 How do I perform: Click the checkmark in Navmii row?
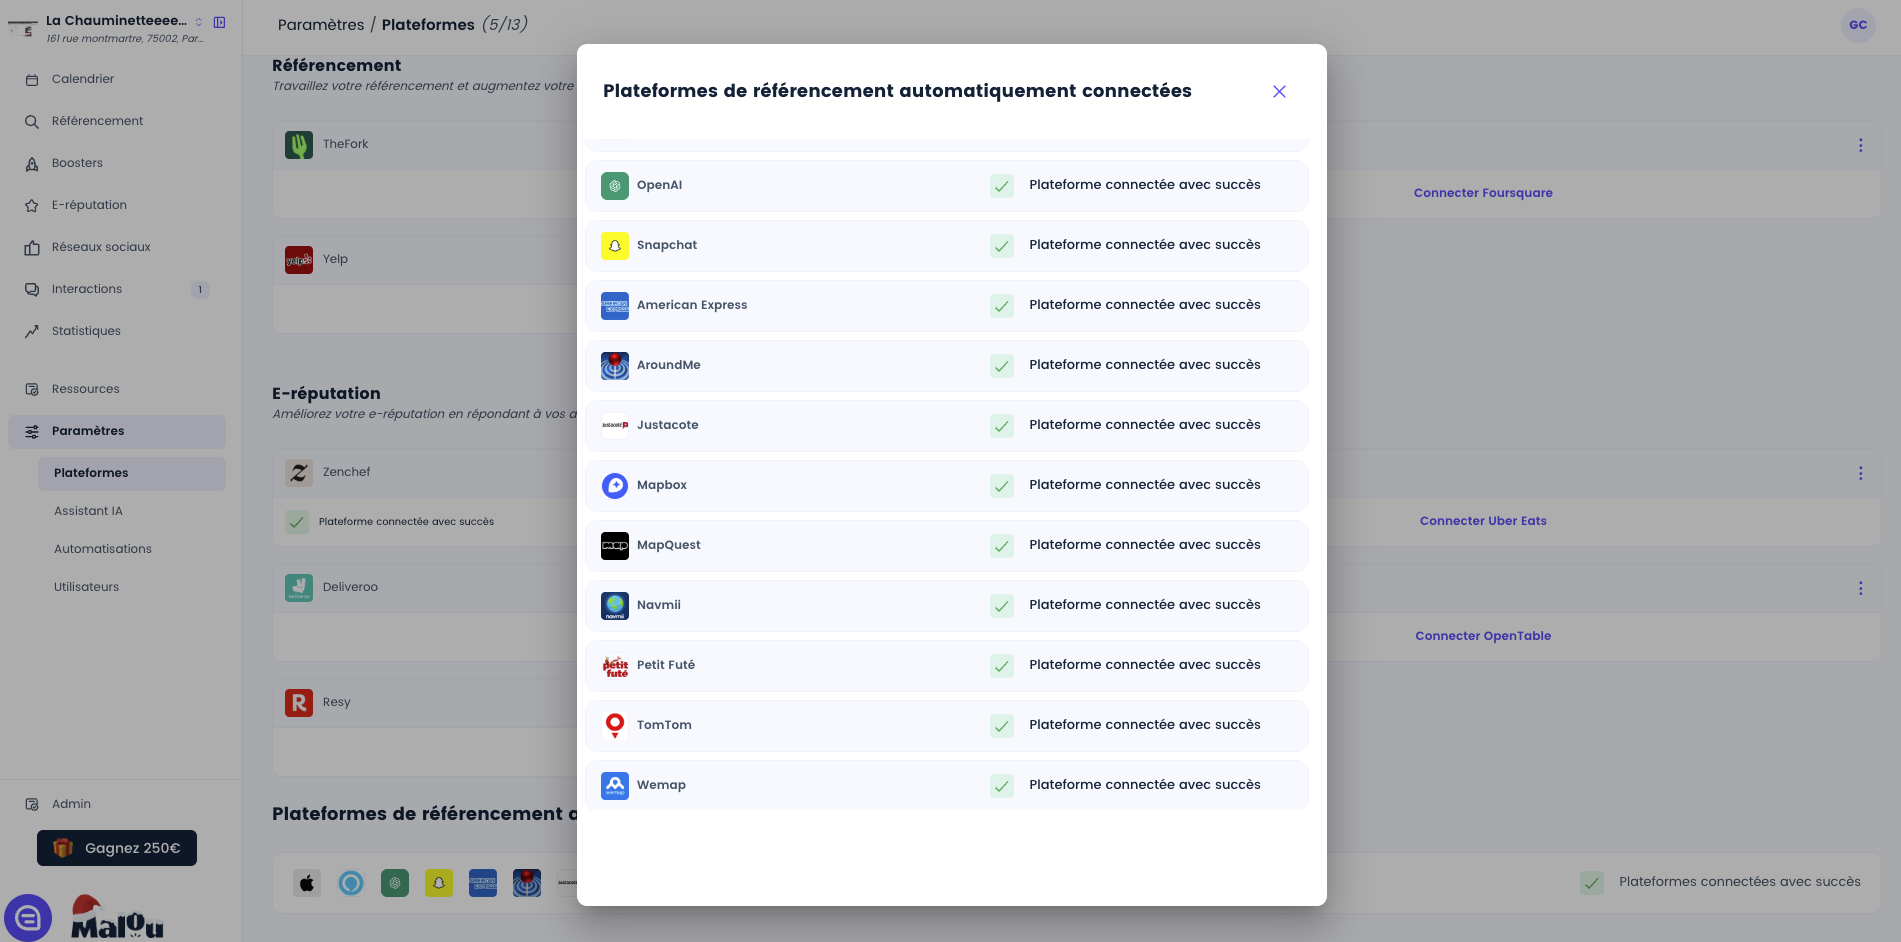[1002, 606]
